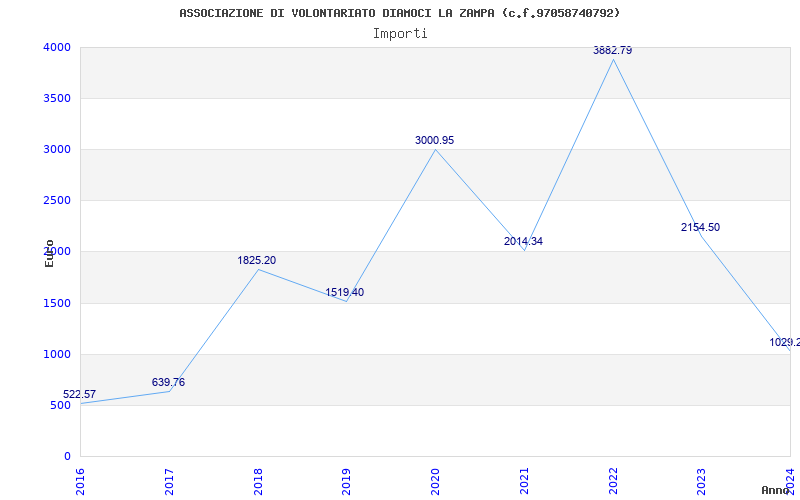Select the 1825.20 data point label
The height and width of the screenshot is (500, 800).
[x=257, y=260]
